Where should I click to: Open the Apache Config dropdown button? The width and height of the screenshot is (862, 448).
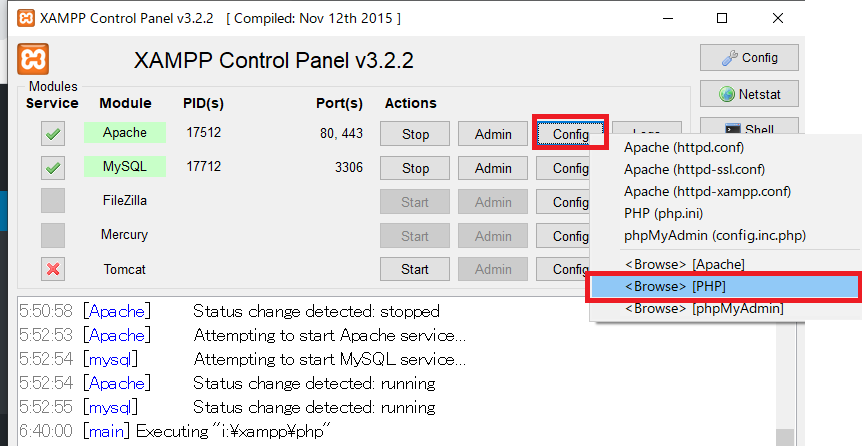coord(570,134)
